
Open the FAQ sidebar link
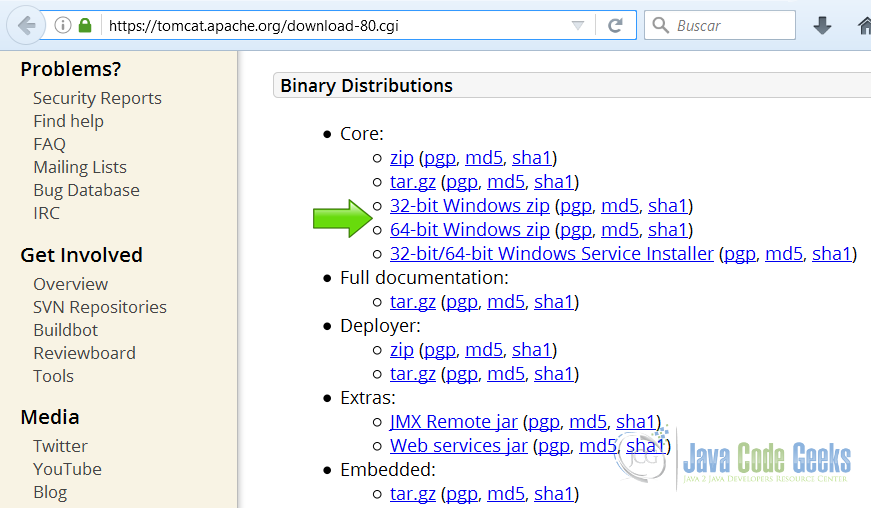pos(49,144)
